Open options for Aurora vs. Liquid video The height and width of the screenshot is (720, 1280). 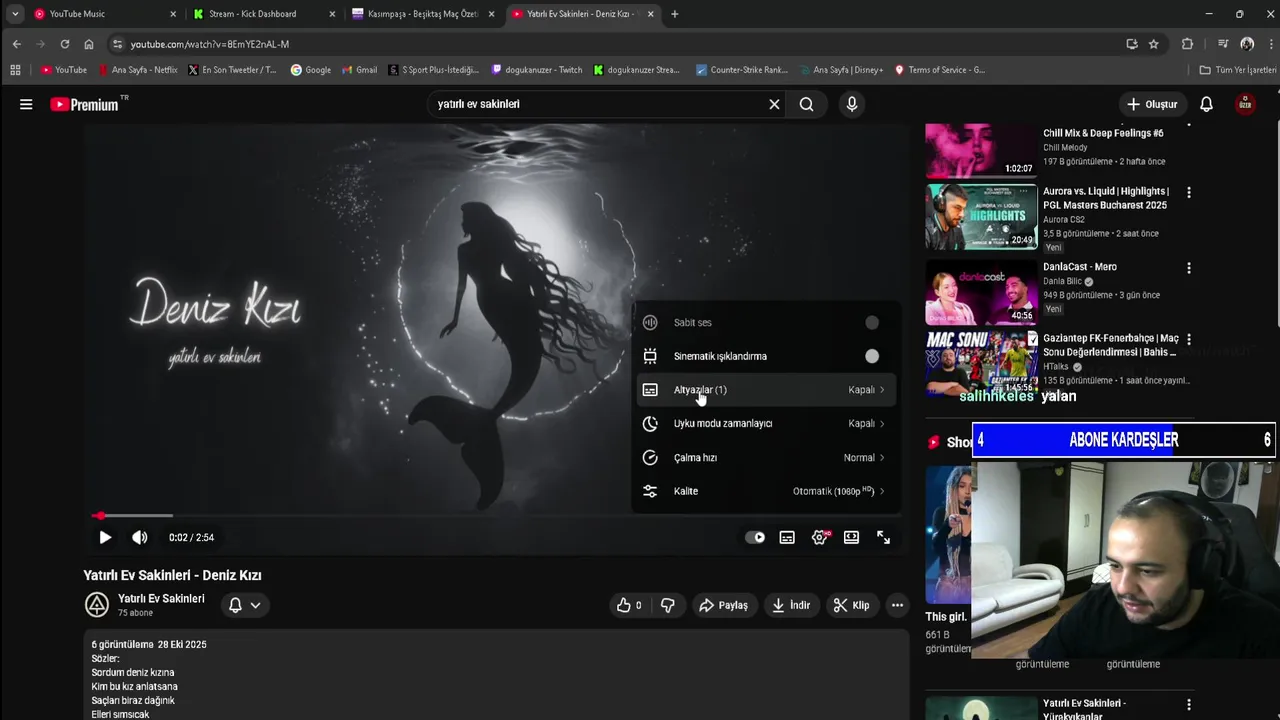1188,192
